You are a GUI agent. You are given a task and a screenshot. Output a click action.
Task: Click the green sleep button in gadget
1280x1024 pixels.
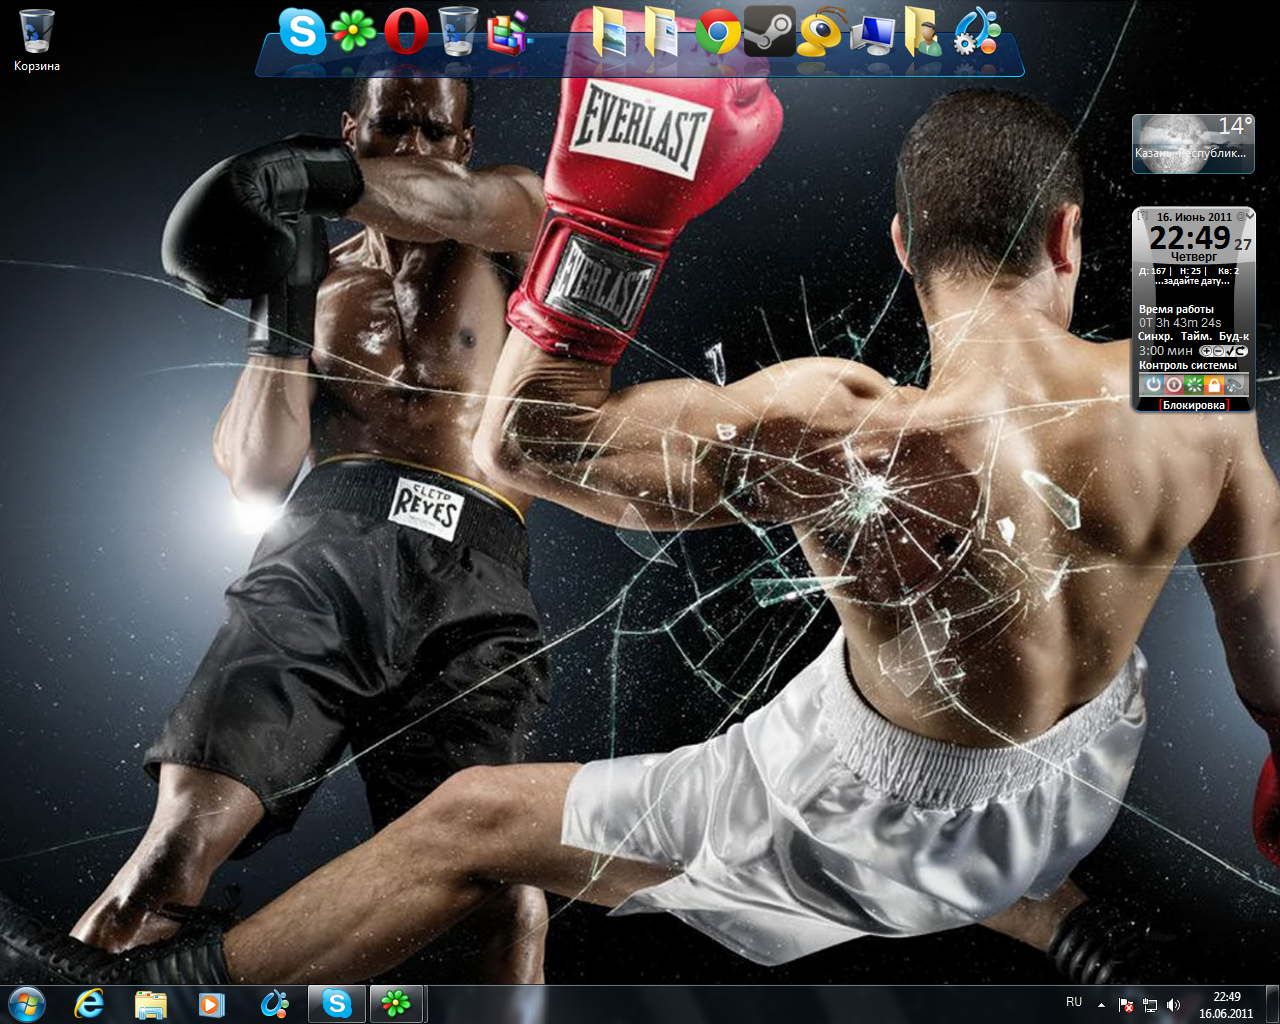point(1194,384)
